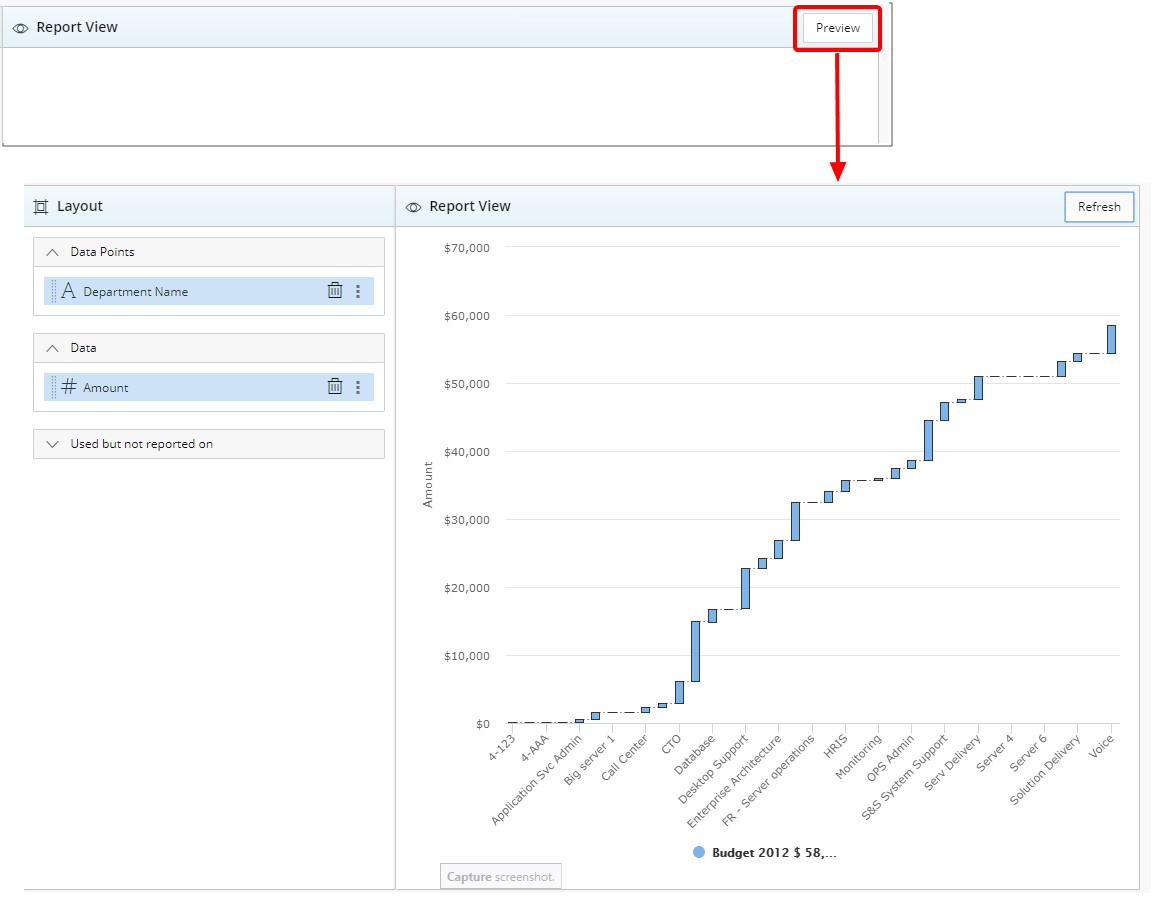Image resolution: width=1163 pixels, height=905 pixels.
Task: Click the Voice waterfall bar
Action: tap(1111, 339)
